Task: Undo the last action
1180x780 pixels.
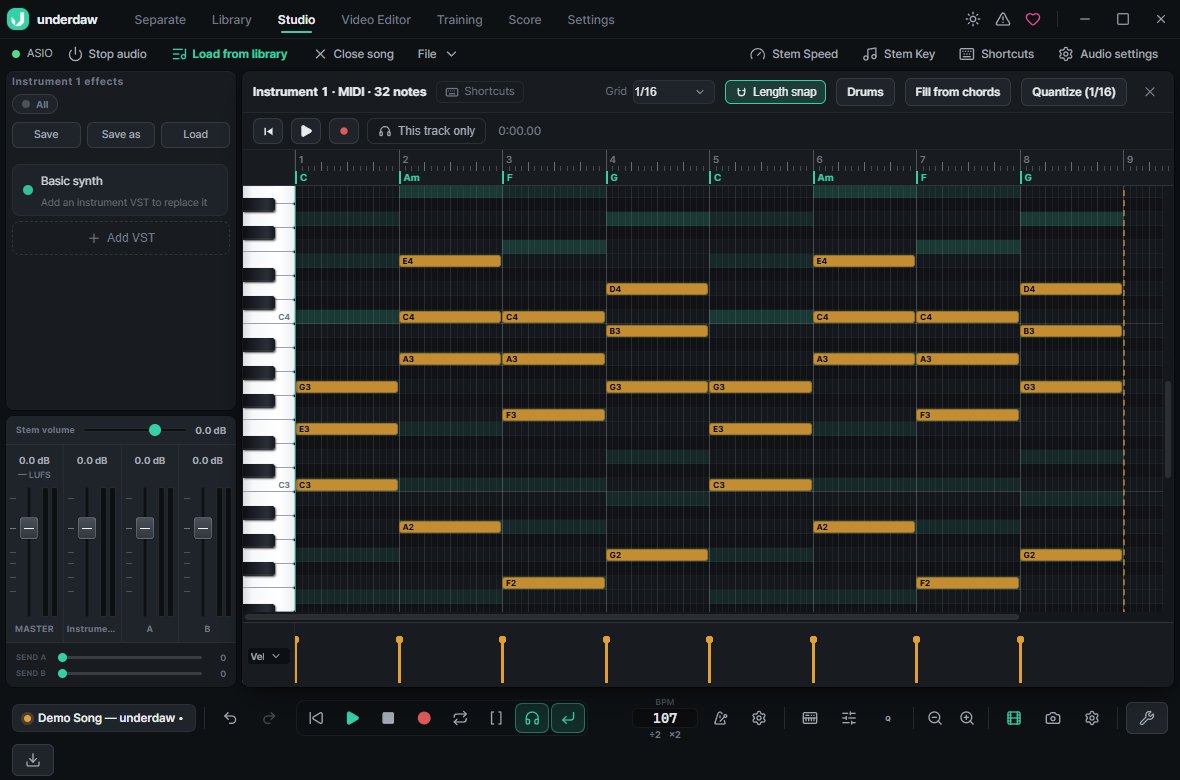Action: click(230, 718)
